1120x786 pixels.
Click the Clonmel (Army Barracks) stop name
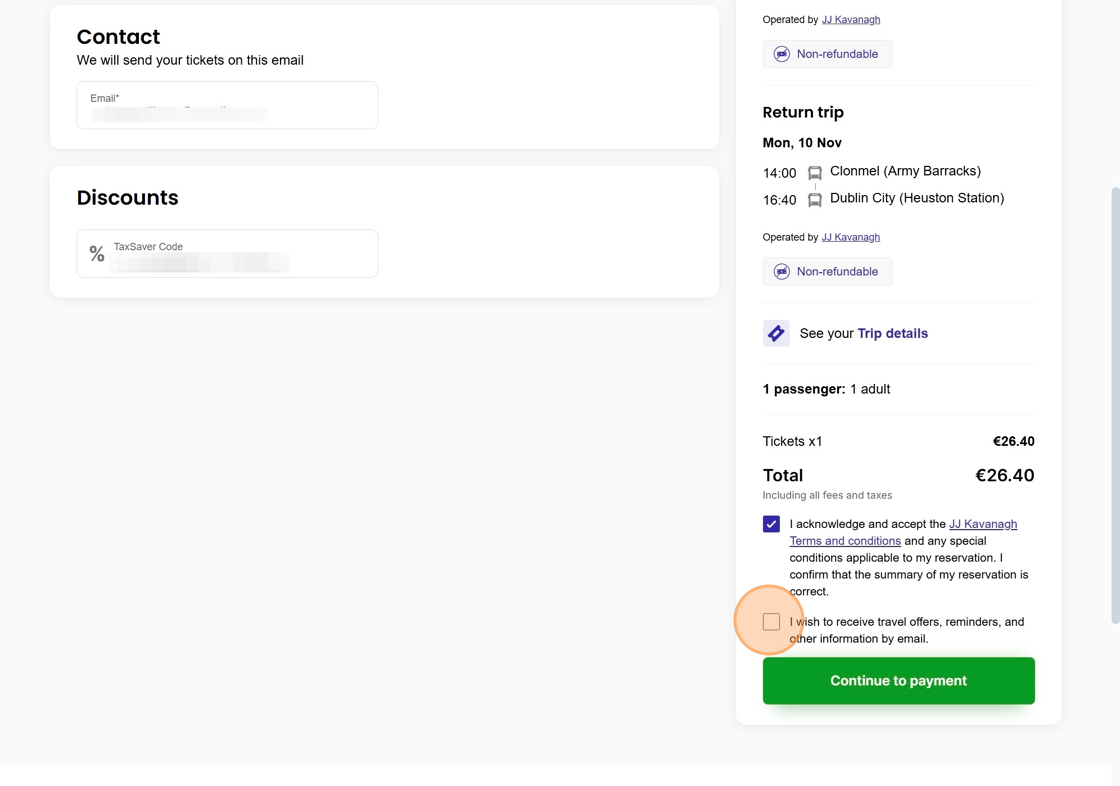[905, 171]
